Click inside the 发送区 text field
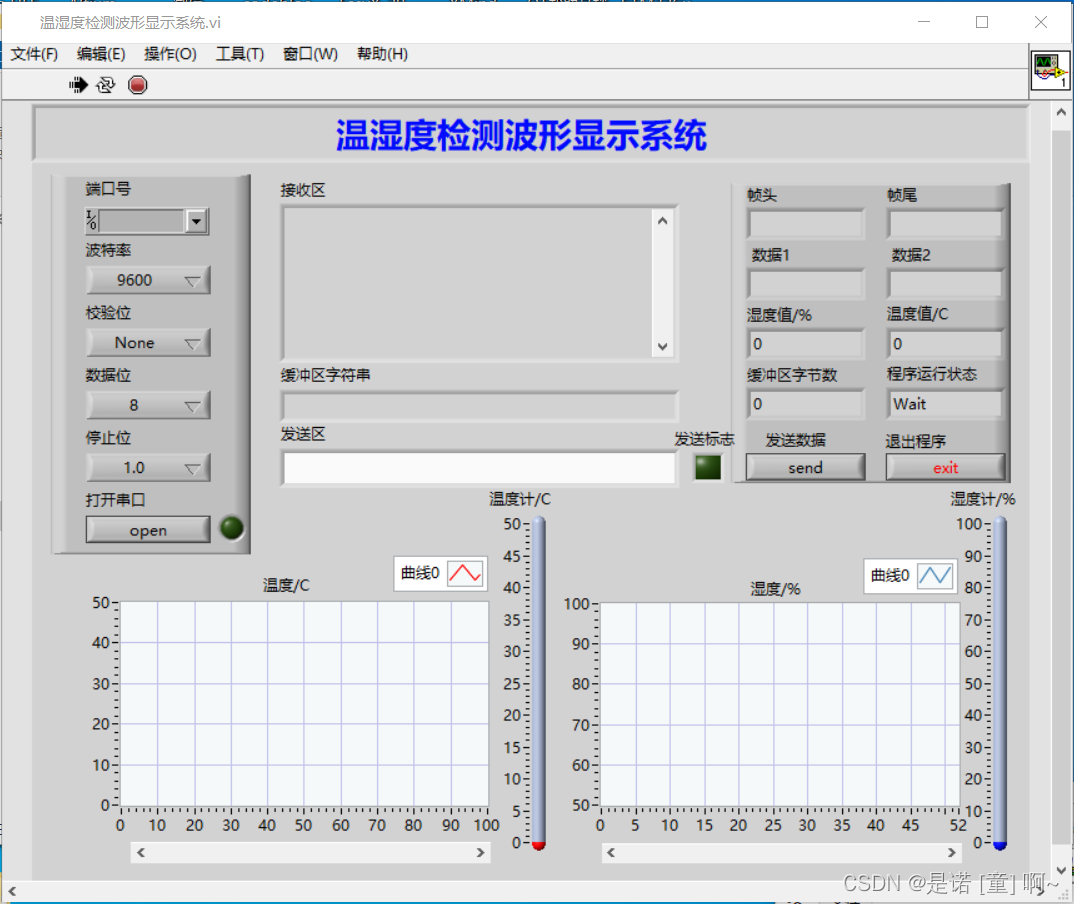The image size is (1074, 904). tap(478, 468)
